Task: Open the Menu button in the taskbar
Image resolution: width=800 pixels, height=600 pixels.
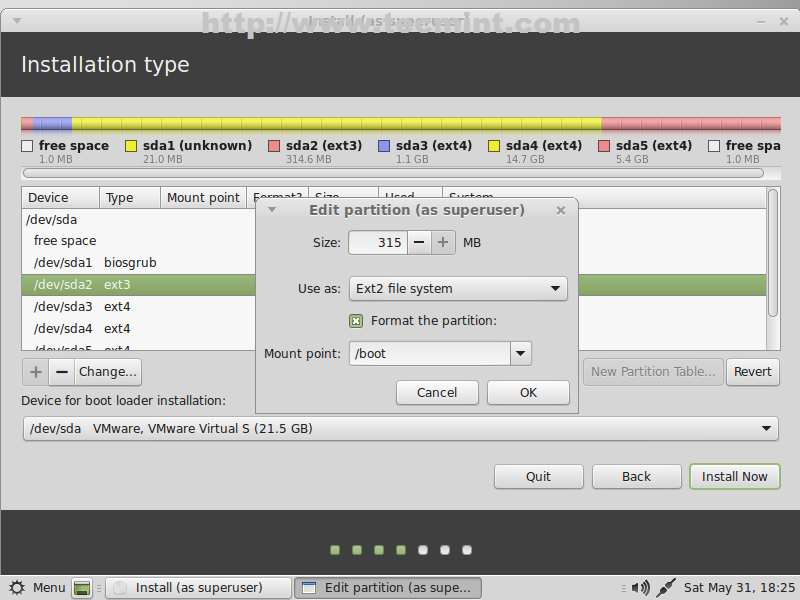Action: [x=39, y=588]
